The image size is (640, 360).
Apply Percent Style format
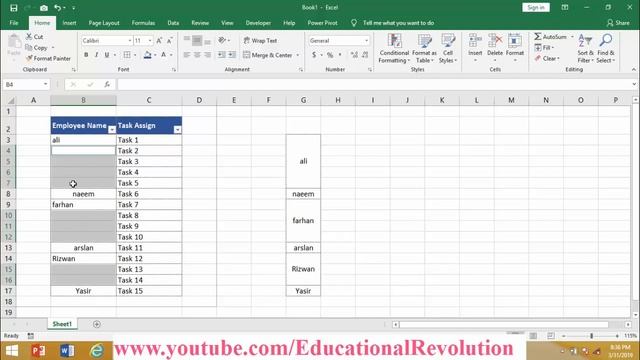pyautogui.click(x=330, y=55)
